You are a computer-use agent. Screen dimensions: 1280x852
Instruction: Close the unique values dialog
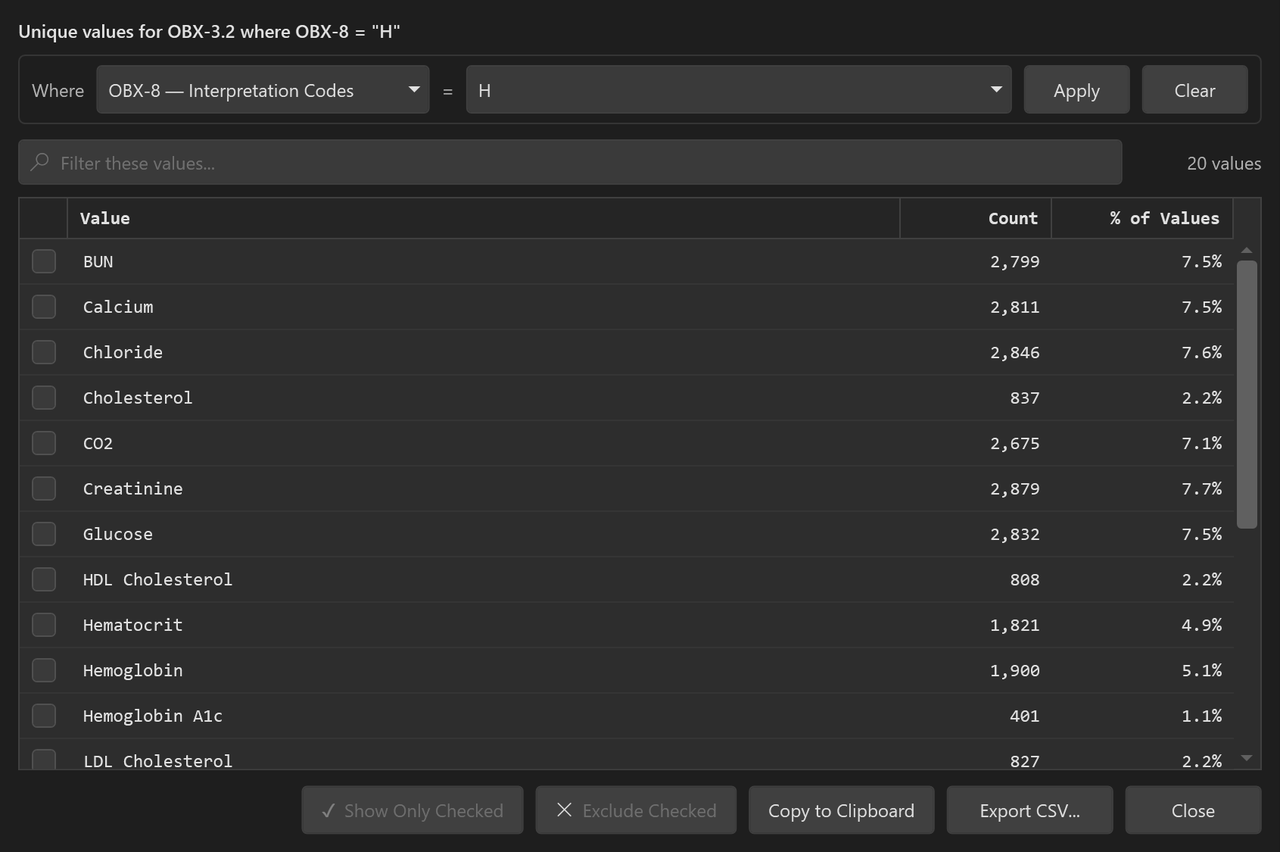point(1193,810)
